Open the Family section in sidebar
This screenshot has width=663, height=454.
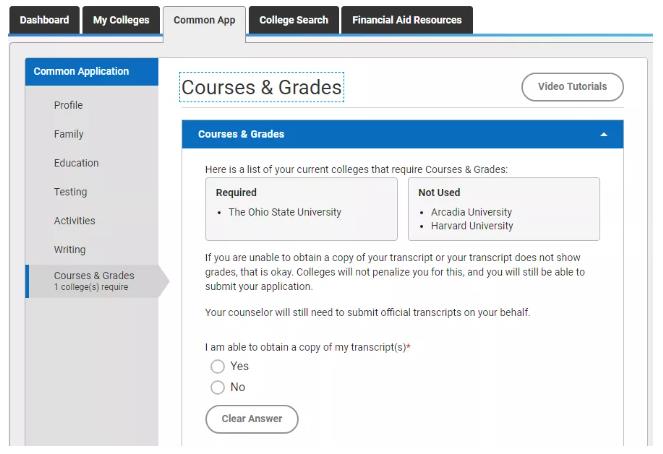point(68,134)
